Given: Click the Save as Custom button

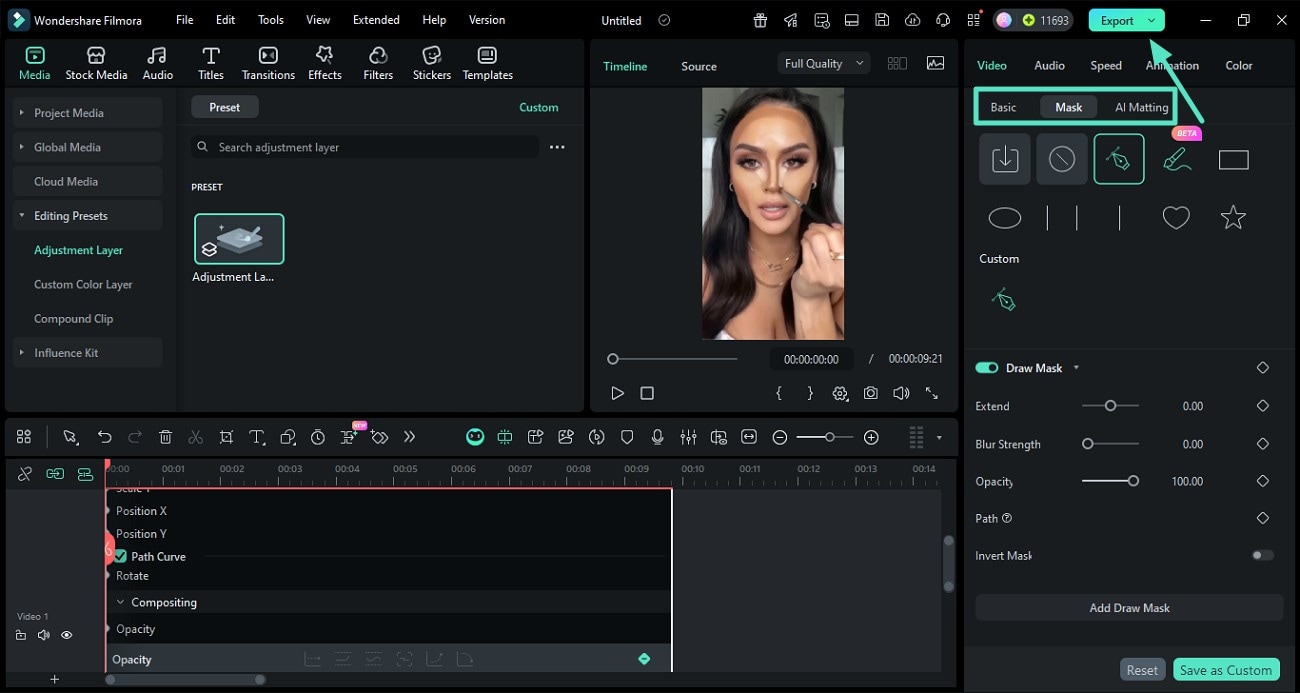Looking at the screenshot, I should click(1226, 669).
